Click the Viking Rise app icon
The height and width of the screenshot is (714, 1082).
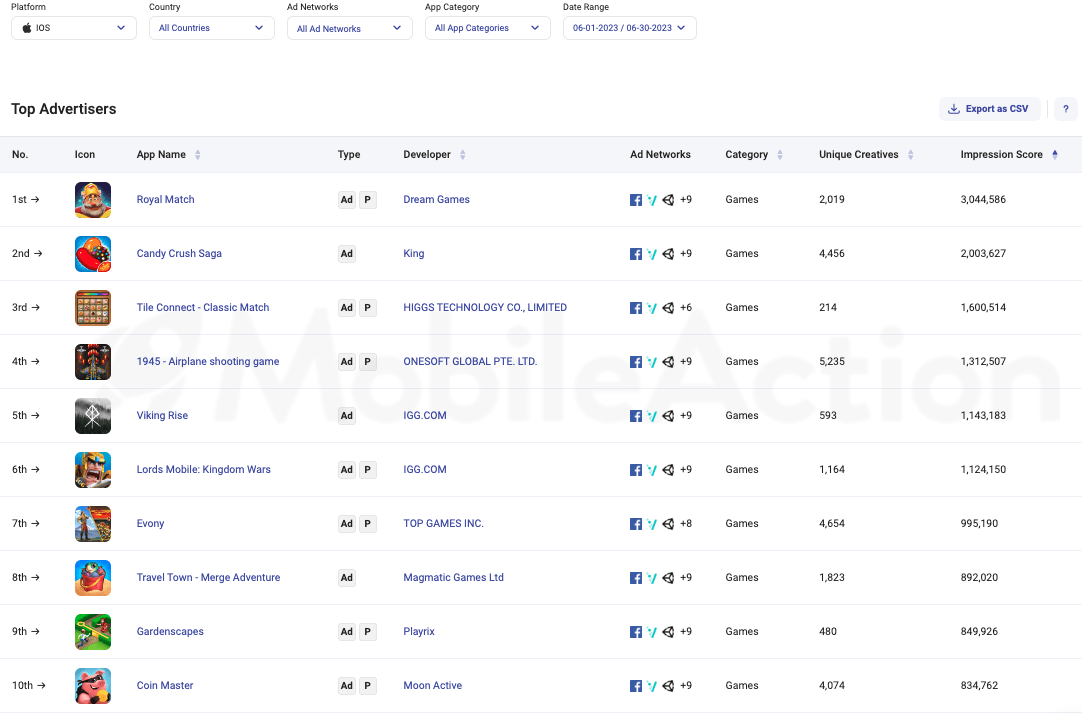[x=92, y=415]
